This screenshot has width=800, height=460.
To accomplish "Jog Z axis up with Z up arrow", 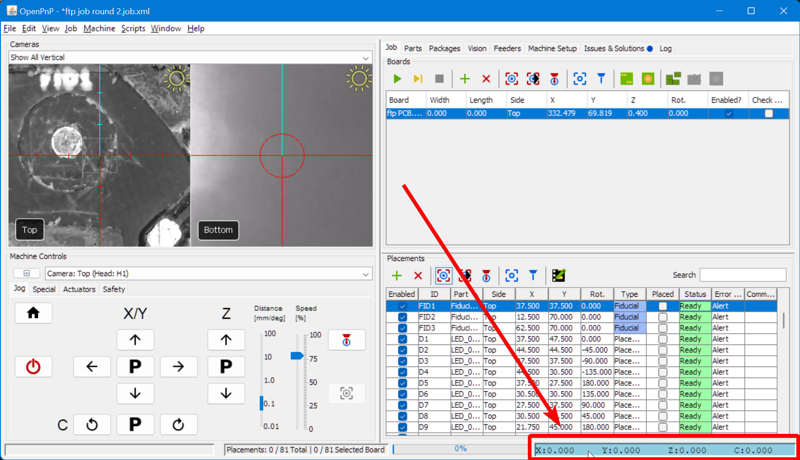I will pyautogui.click(x=226, y=340).
